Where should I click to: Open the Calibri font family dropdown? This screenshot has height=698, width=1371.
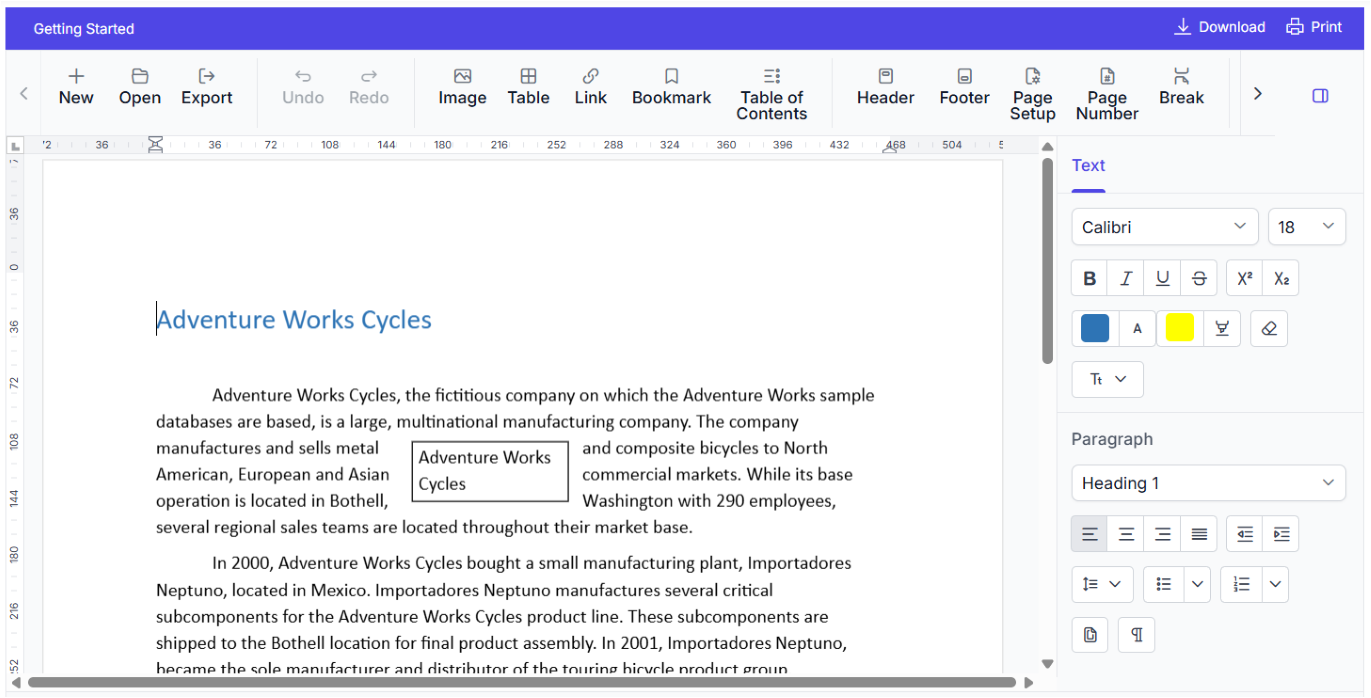click(1164, 227)
